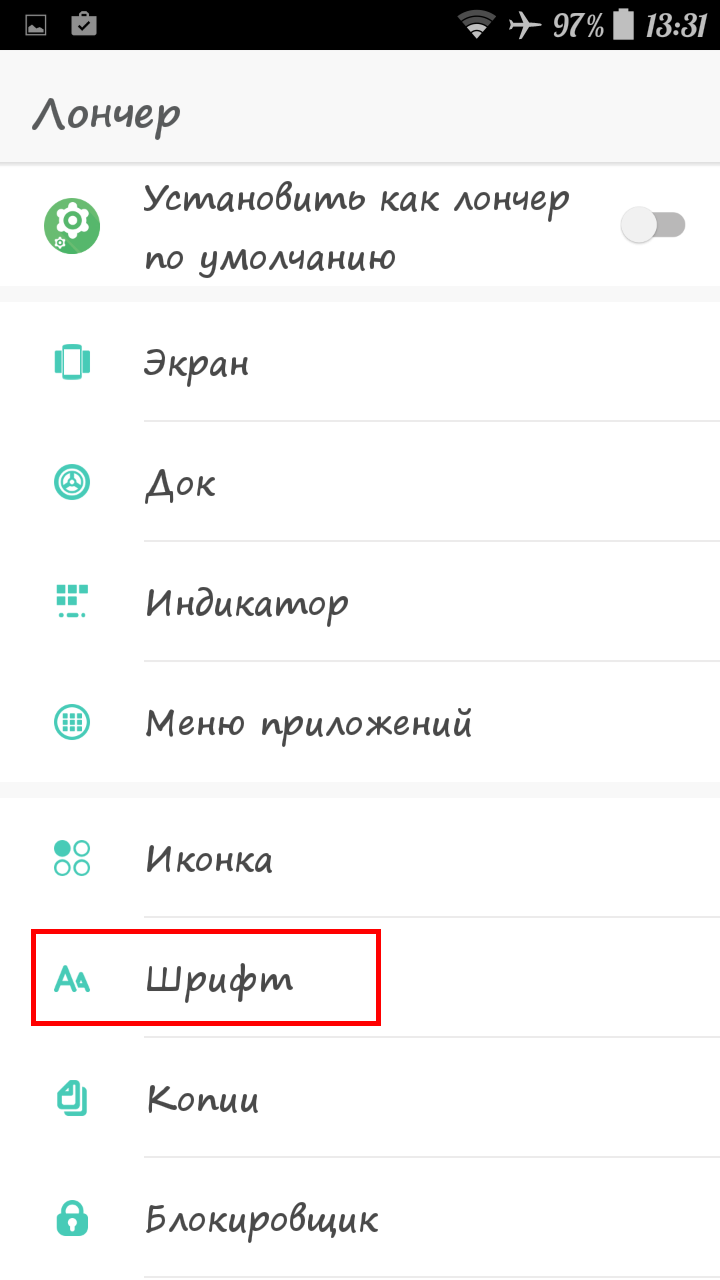Viewport: 720px width, 1280px height.
Task: Tap the Шрифт font letters icon
Action: [72, 979]
